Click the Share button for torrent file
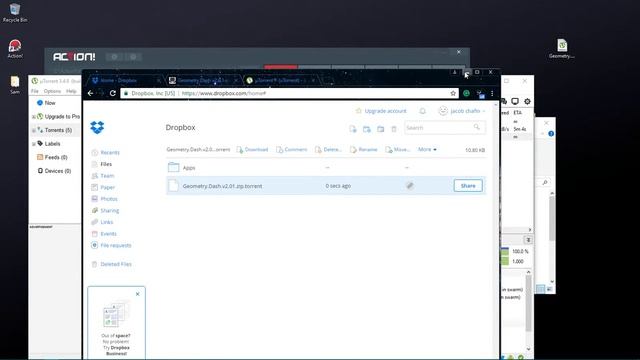 point(468,186)
